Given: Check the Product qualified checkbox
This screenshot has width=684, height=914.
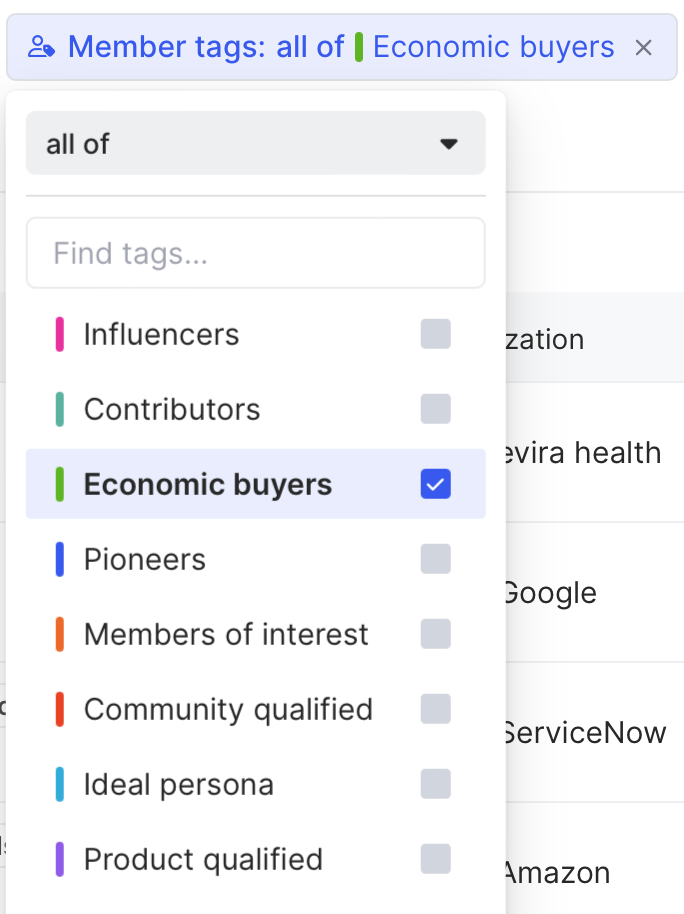Looking at the screenshot, I should tap(436, 859).
